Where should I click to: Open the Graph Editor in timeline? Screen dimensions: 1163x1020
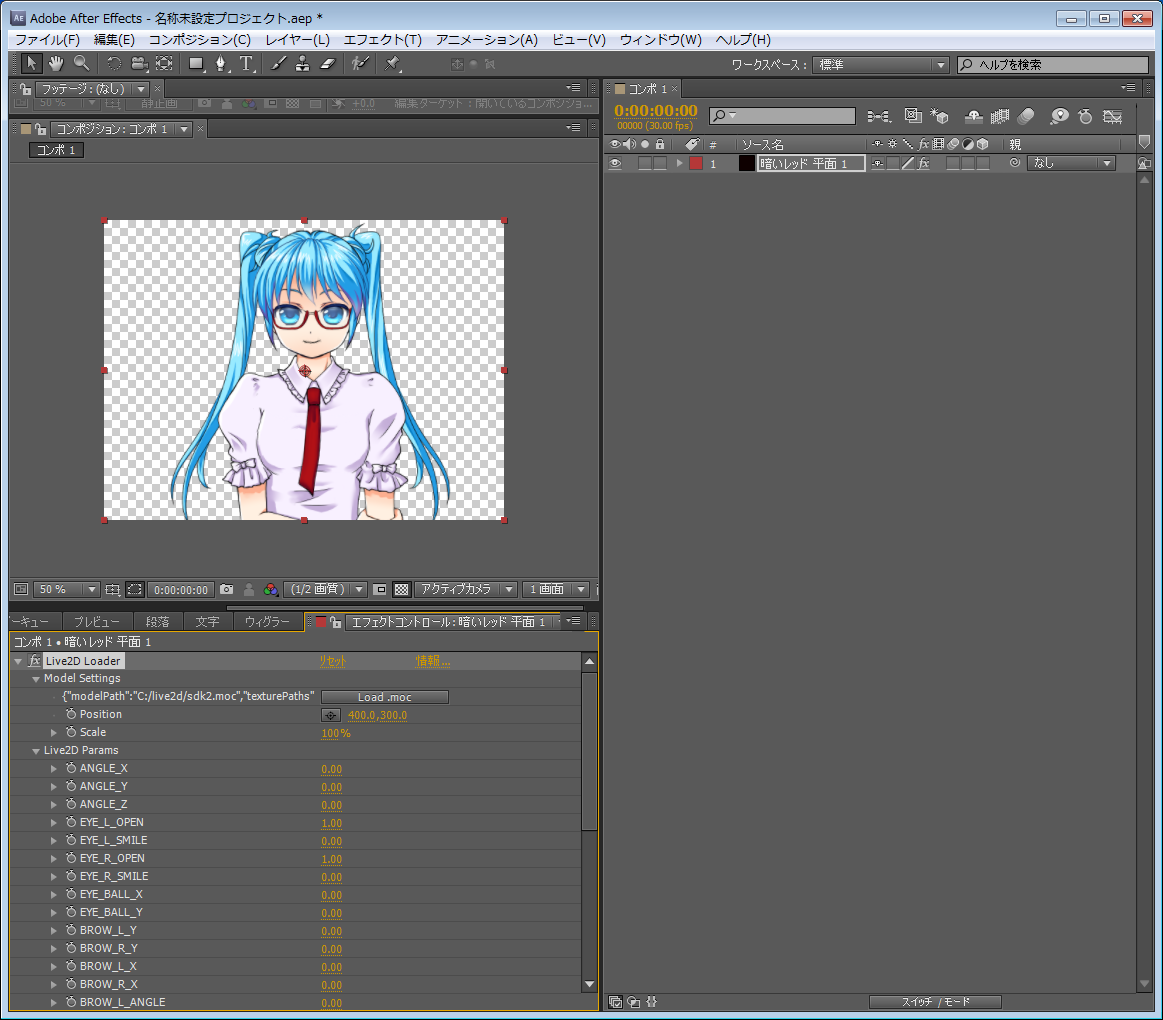1113,116
